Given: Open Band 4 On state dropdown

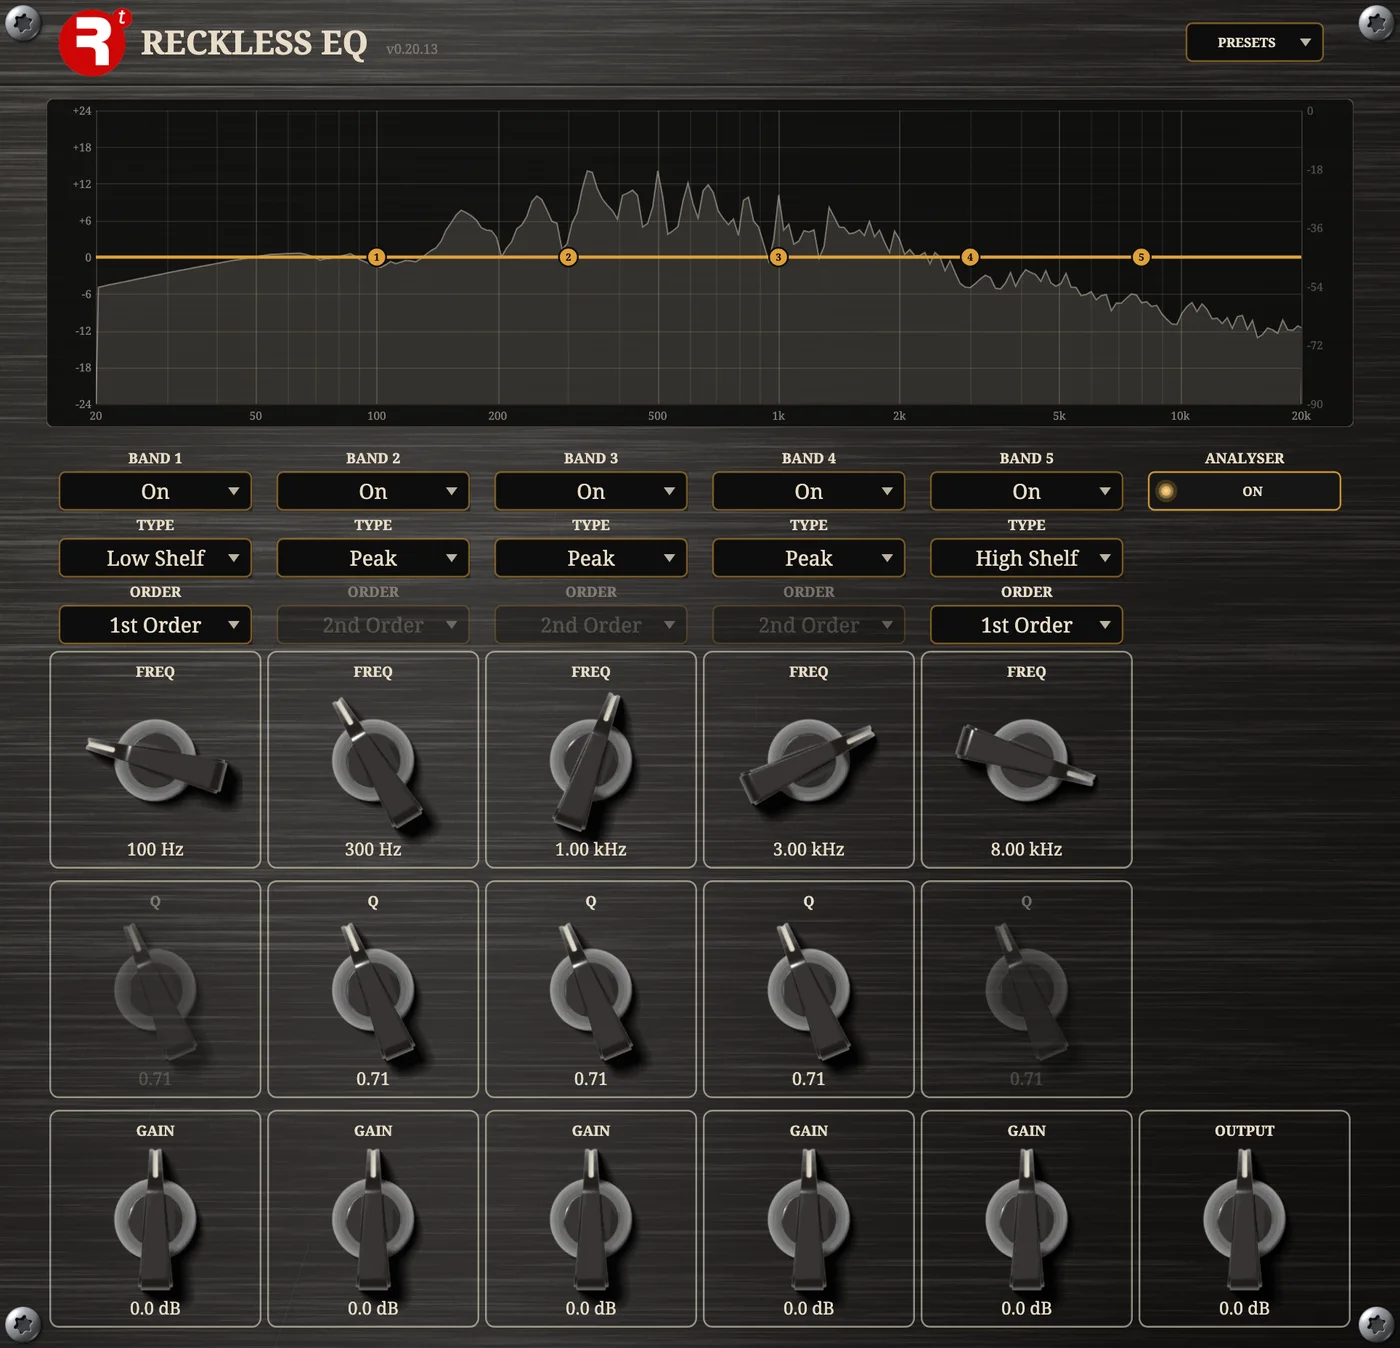Looking at the screenshot, I should tap(809, 491).
